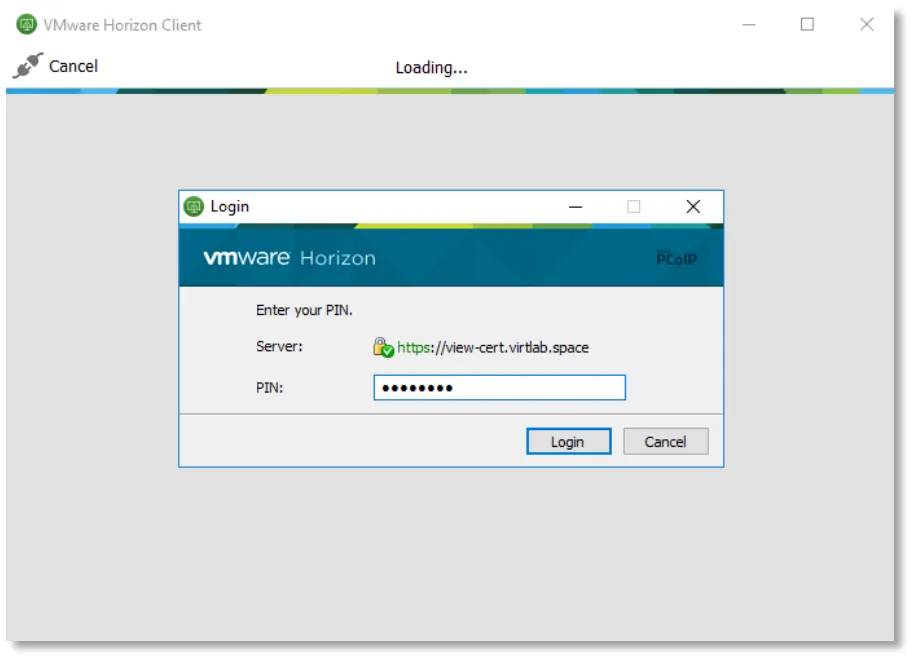Cancel loading via the toolbar Cancel label
This screenshot has width=913, height=660.
point(73,66)
